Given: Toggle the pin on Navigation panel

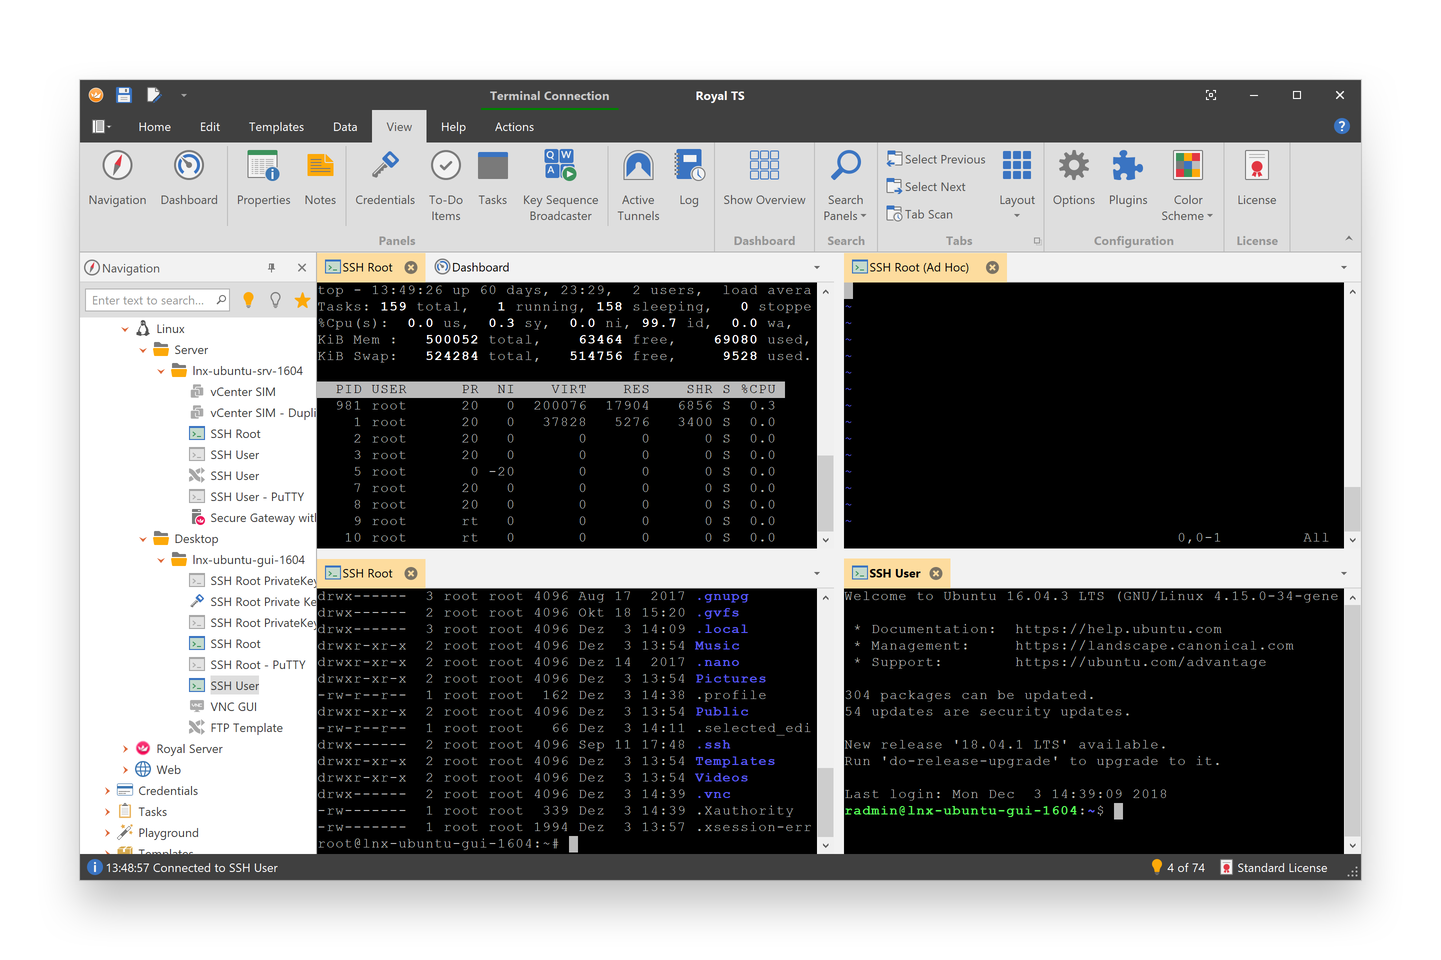Looking at the screenshot, I should pos(271,268).
